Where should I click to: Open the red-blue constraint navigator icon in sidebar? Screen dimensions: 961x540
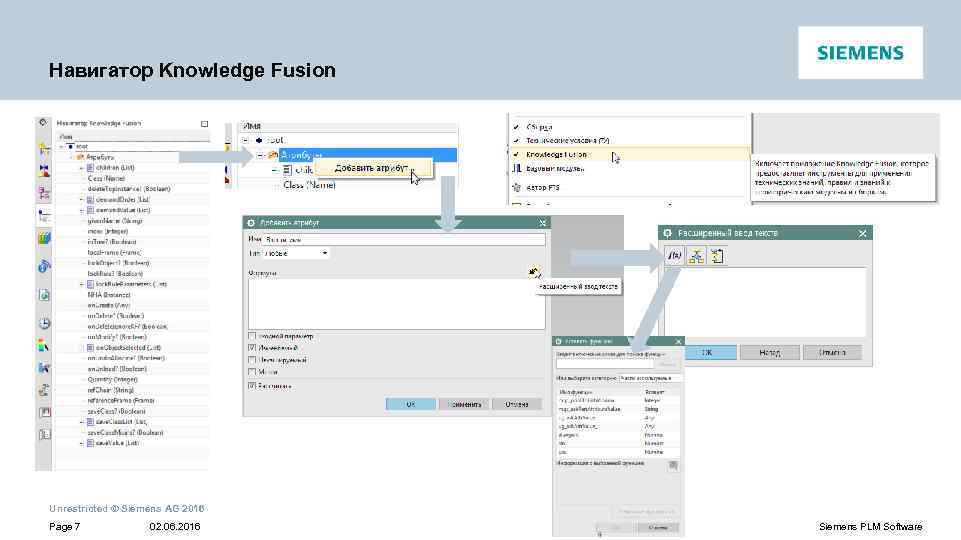pos(44,171)
